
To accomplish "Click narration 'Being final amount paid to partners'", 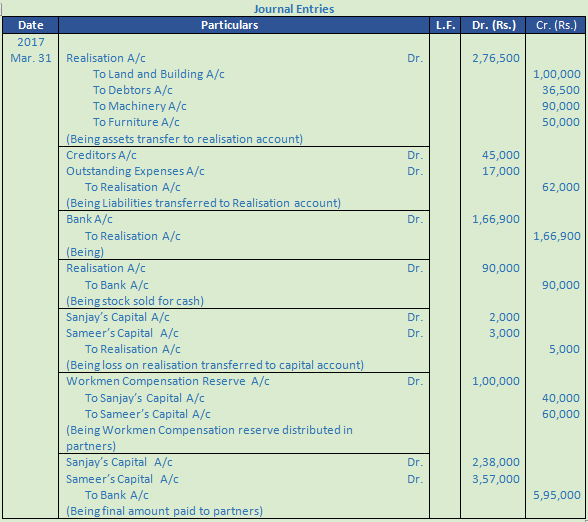I will (164, 512).
